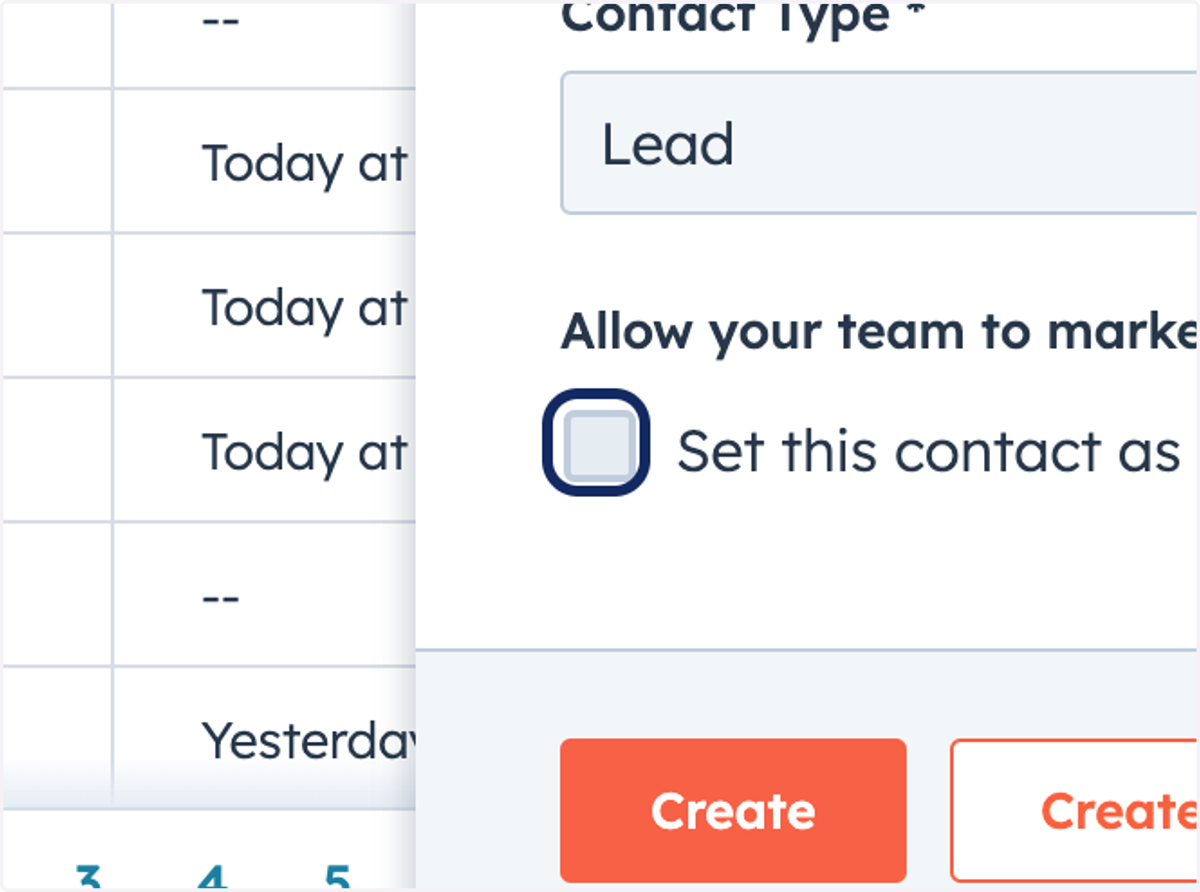Open the Contact Type dropdown showing Lead
The height and width of the screenshot is (892, 1200).
(880, 143)
